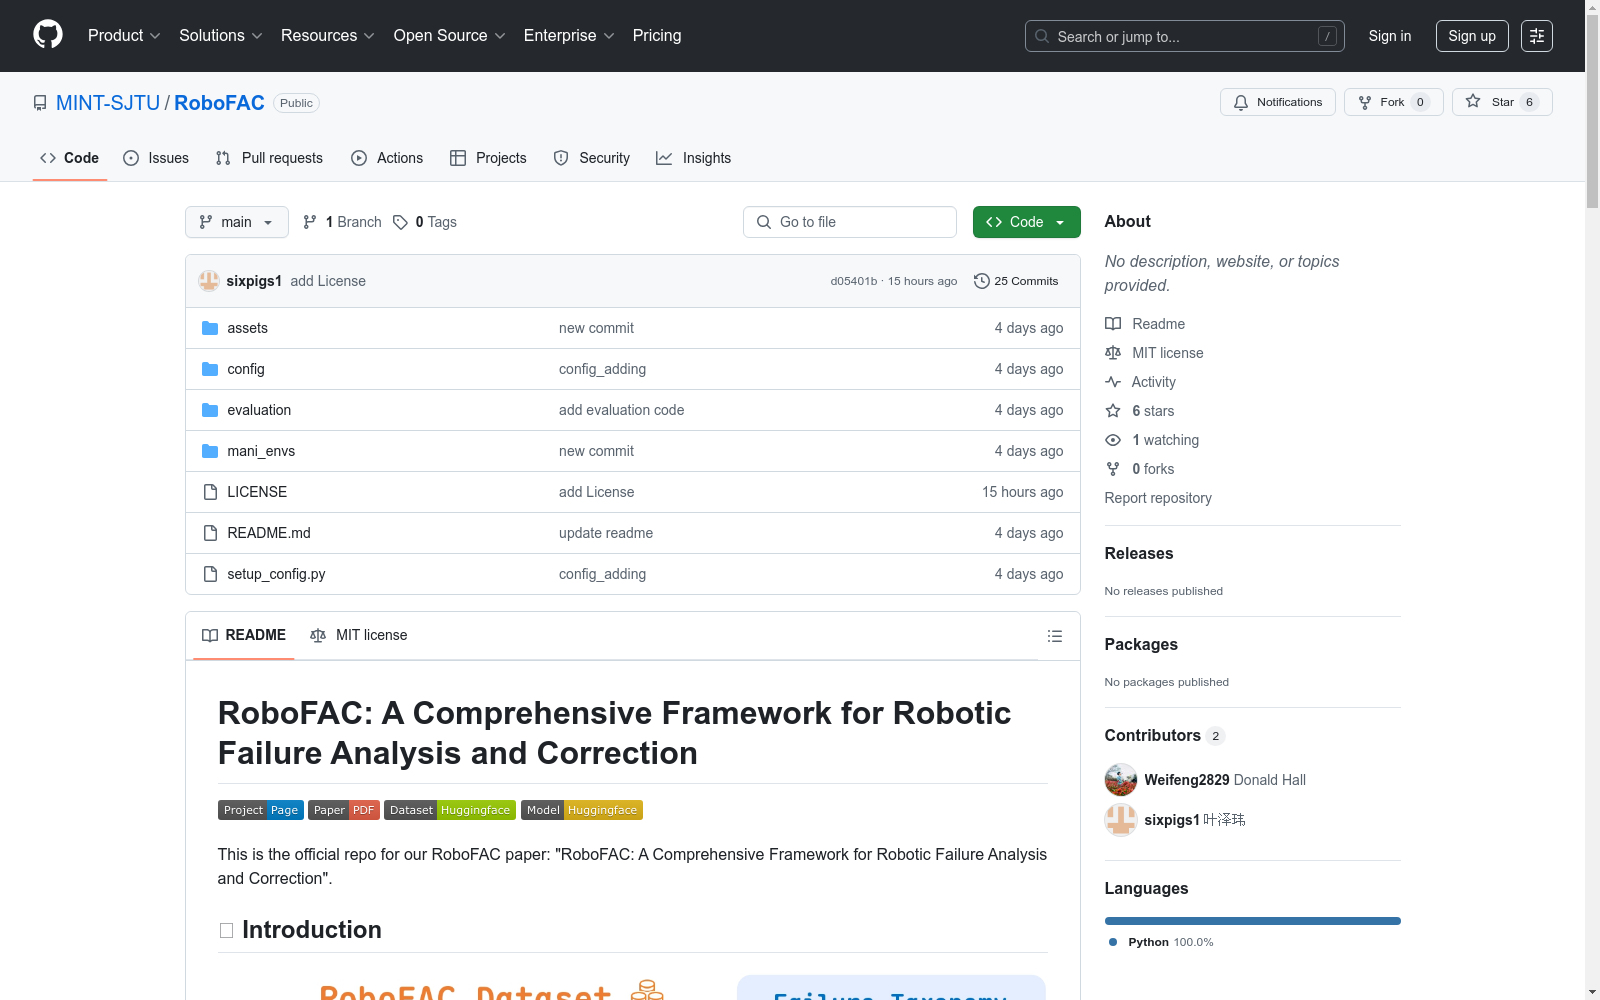Click the Notifications bell button
Image resolution: width=1600 pixels, height=1000 pixels.
pyautogui.click(x=1278, y=102)
